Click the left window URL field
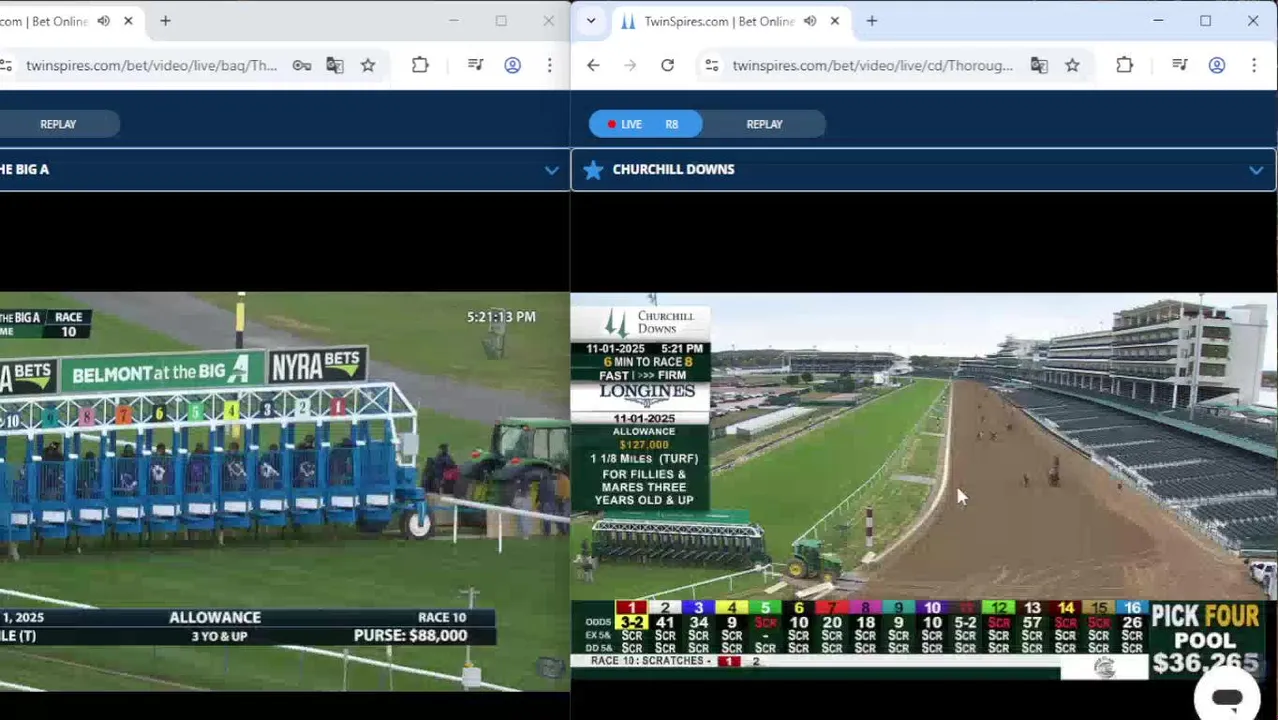Viewport: 1278px width, 720px height. [x=152, y=65]
